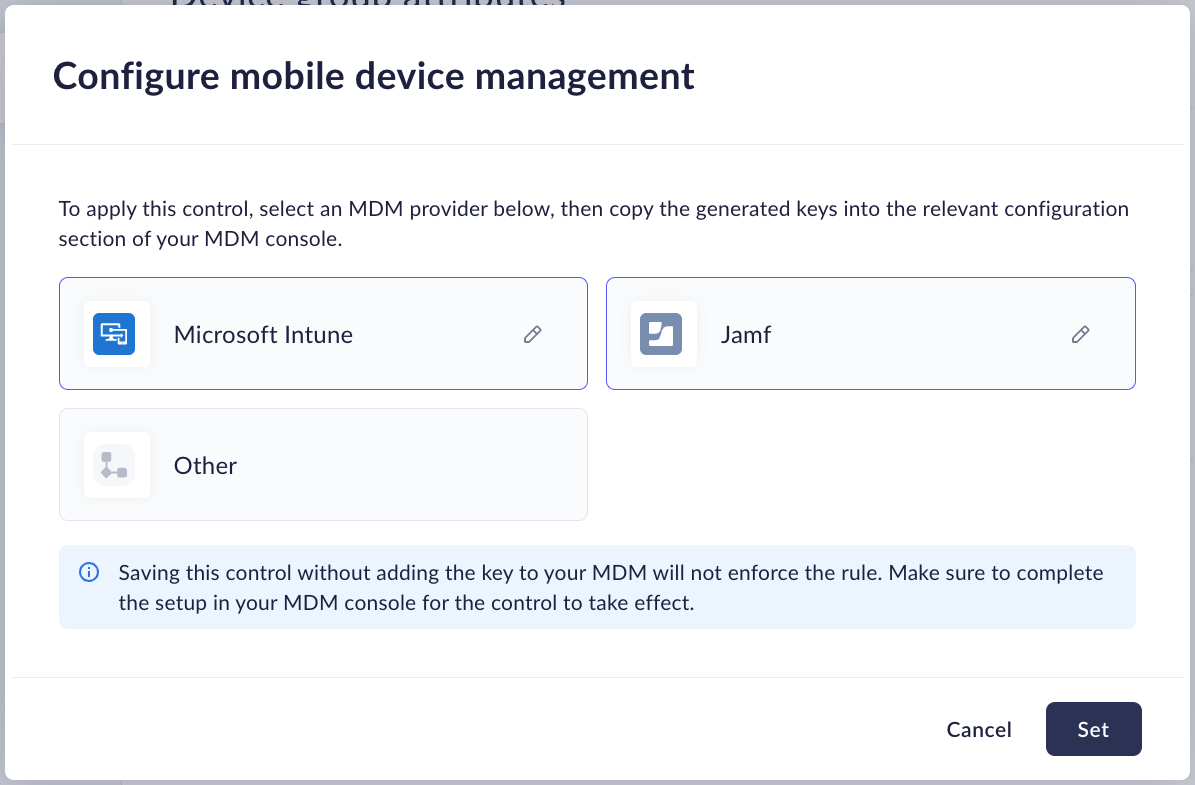Select the Microsoft Intune provider label
Viewport: 1195px width, 785px height.
click(x=263, y=335)
